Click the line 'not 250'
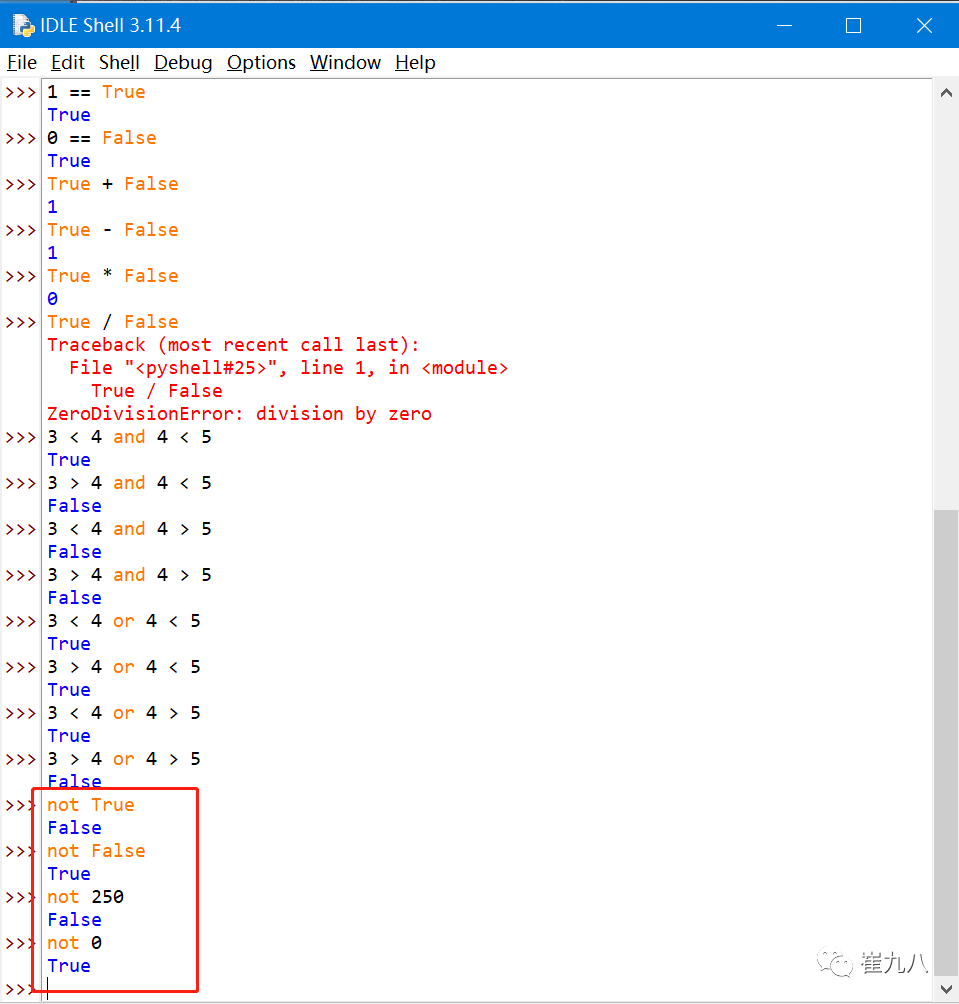 (x=85, y=897)
